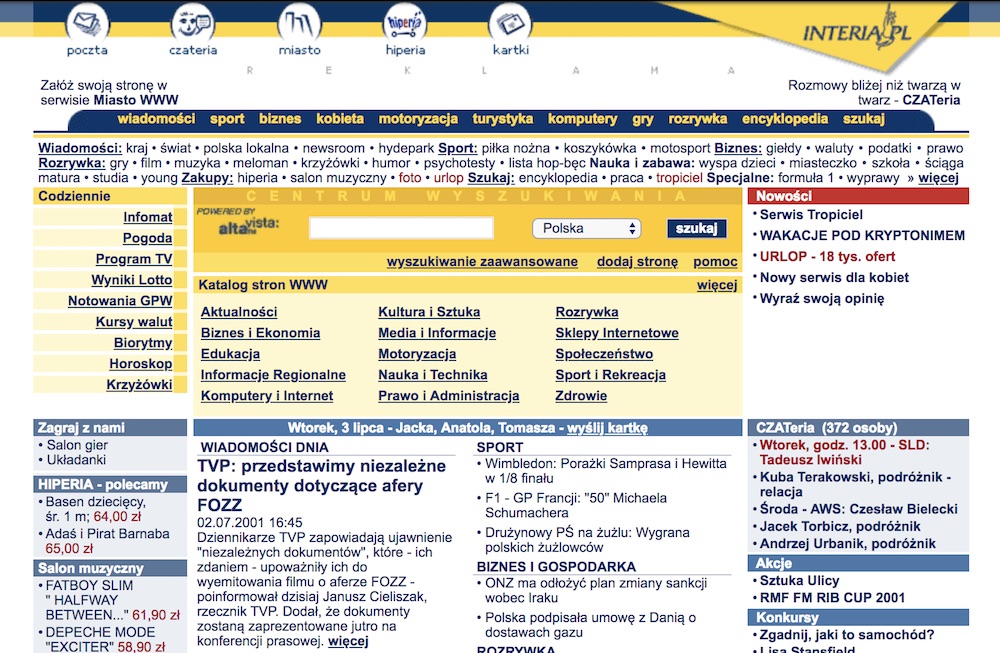Open Sport i Rekreacja category
Viewport: 1000px width, 653px height.
(x=610, y=375)
